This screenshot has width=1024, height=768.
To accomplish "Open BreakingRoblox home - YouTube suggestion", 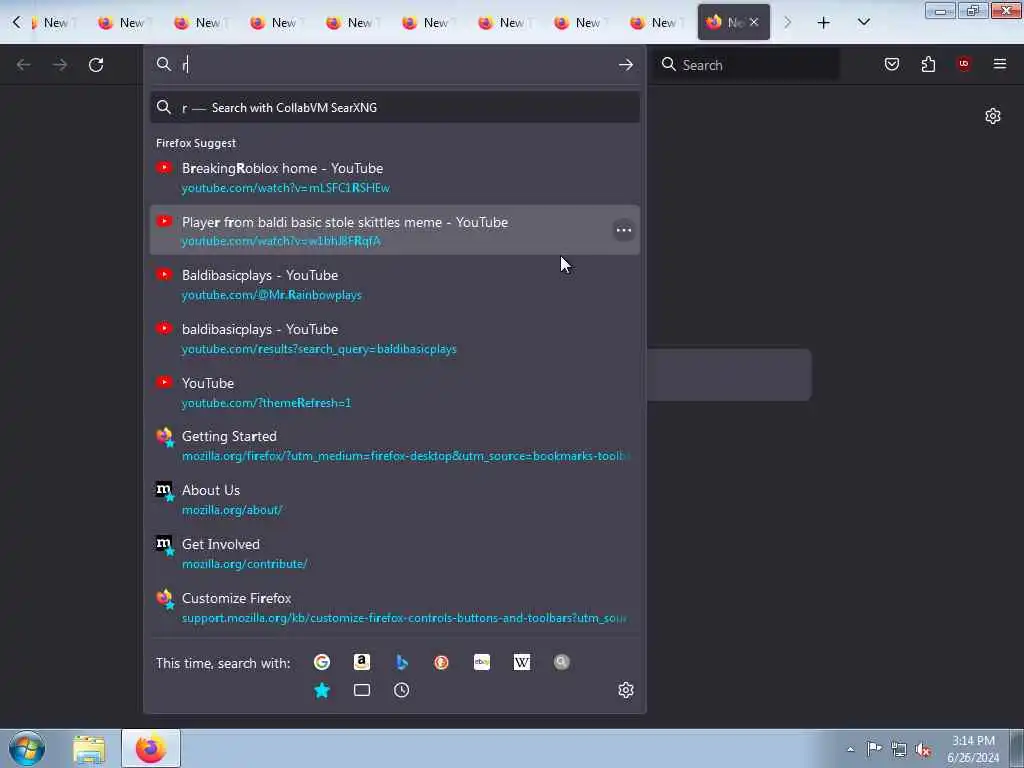I will 394,177.
